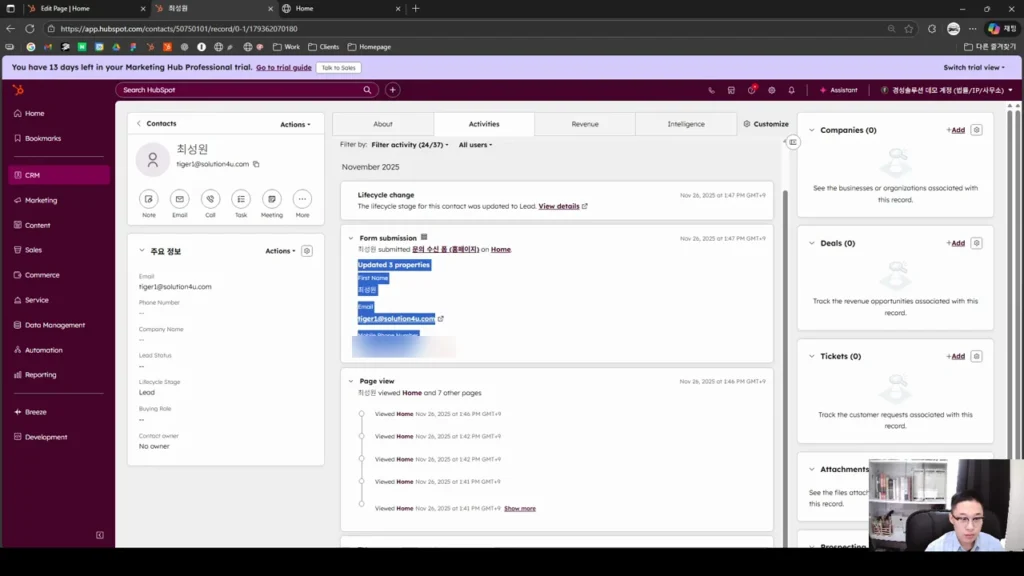The image size is (1024, 576).
Task: Open the marketplace icon in header
Action: (731, 90)
